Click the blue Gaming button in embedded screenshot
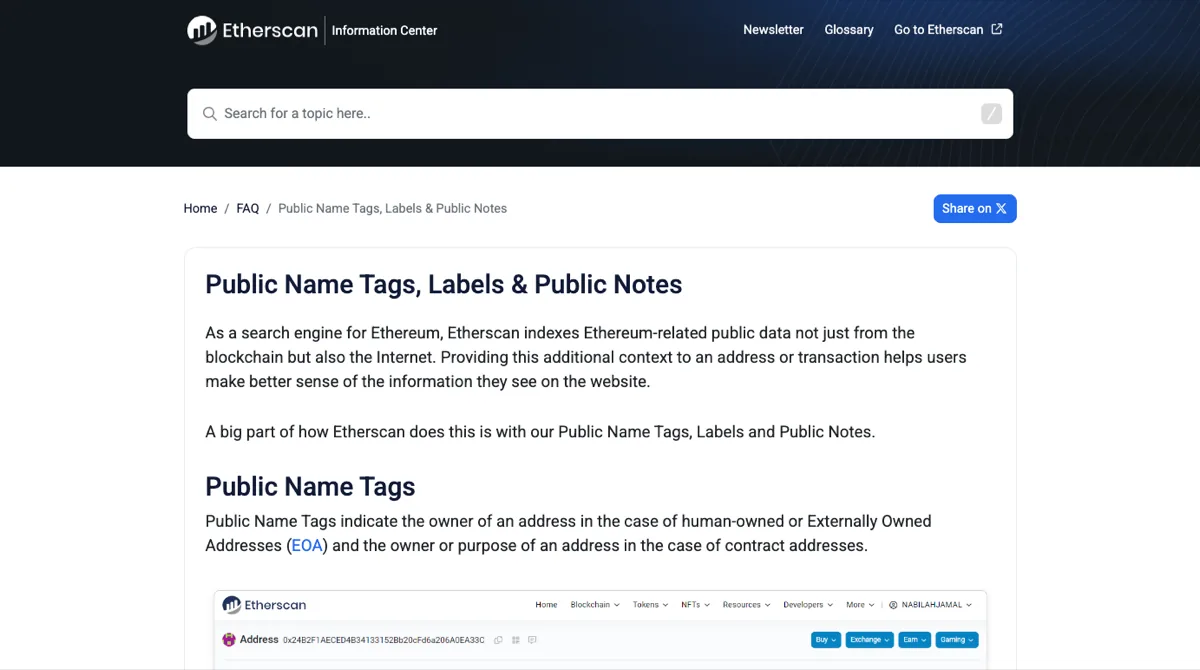Screen dimensions: 1200x670 (x=956, y=640)
